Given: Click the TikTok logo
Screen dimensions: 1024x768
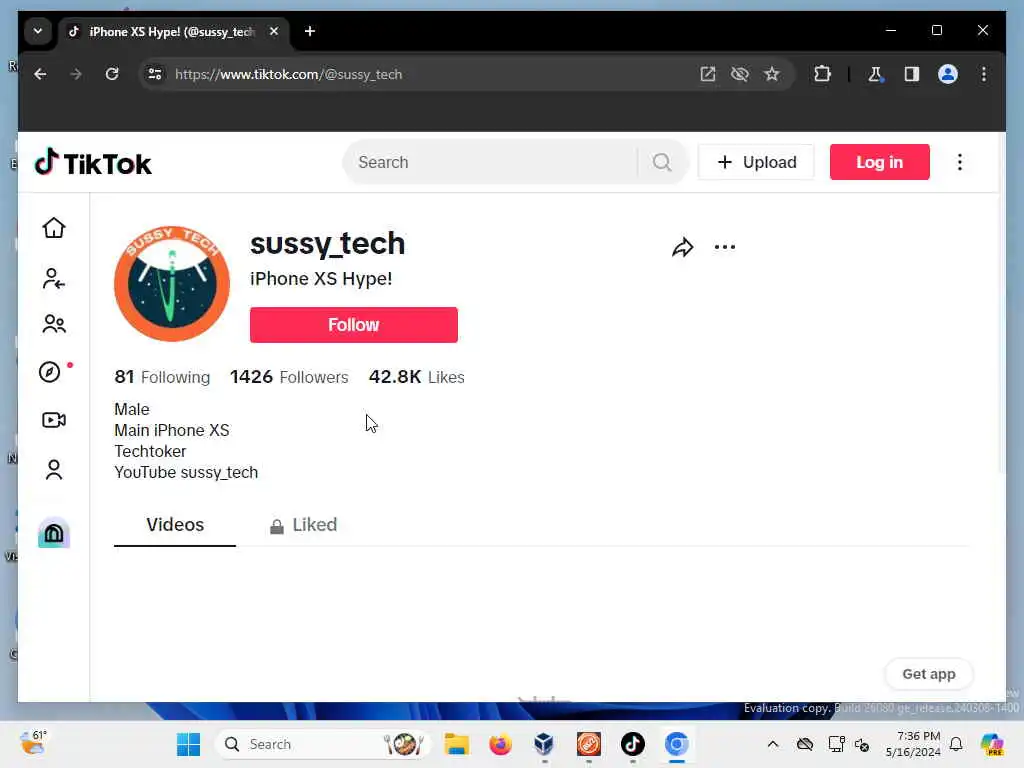Looking at the screenshot, I should (x=93, y=163).
